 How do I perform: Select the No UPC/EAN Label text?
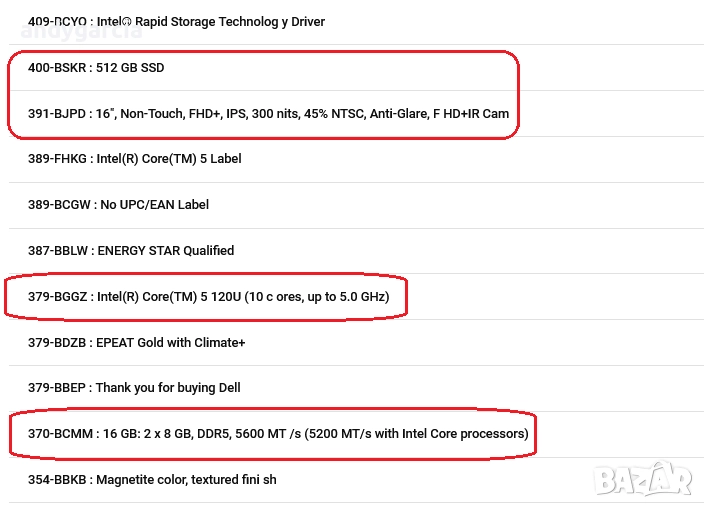(x=155, y=204)
